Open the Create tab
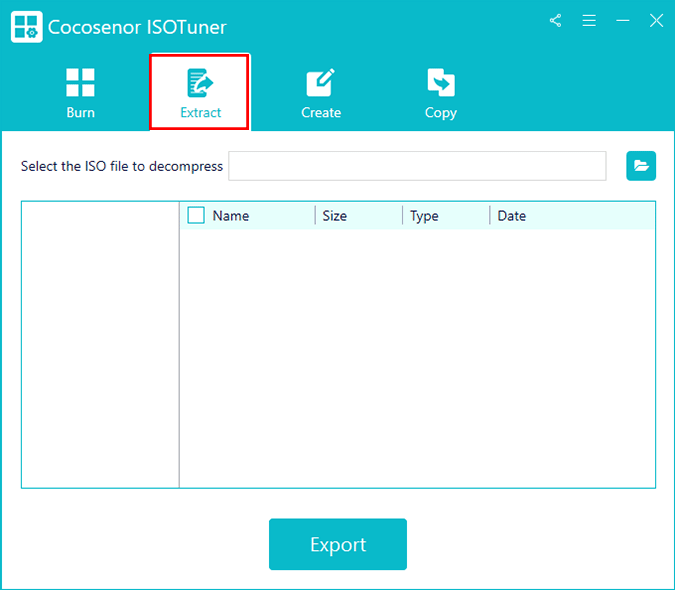 (321, 93)
